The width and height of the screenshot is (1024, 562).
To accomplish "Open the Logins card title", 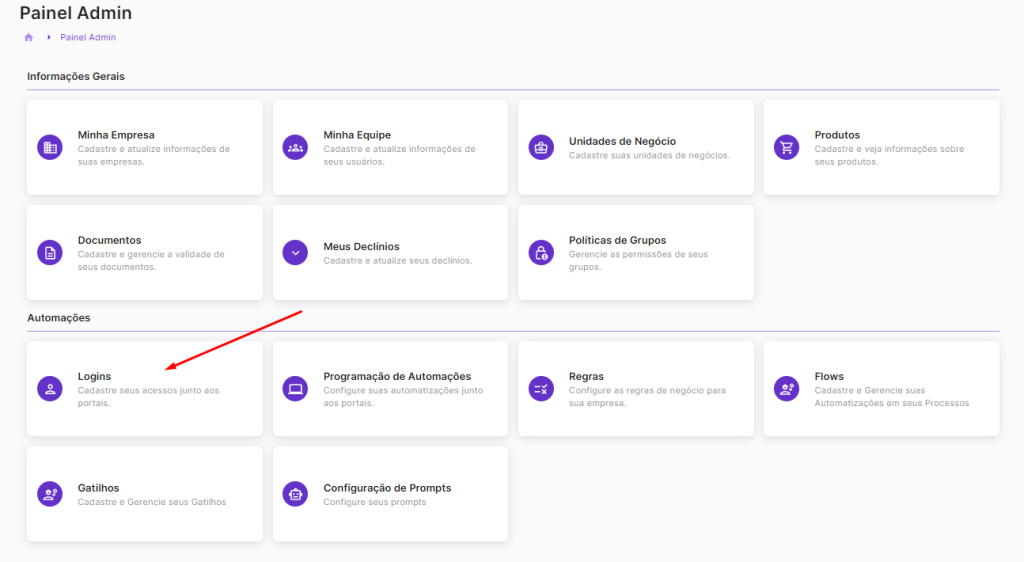I will point(94,377).
